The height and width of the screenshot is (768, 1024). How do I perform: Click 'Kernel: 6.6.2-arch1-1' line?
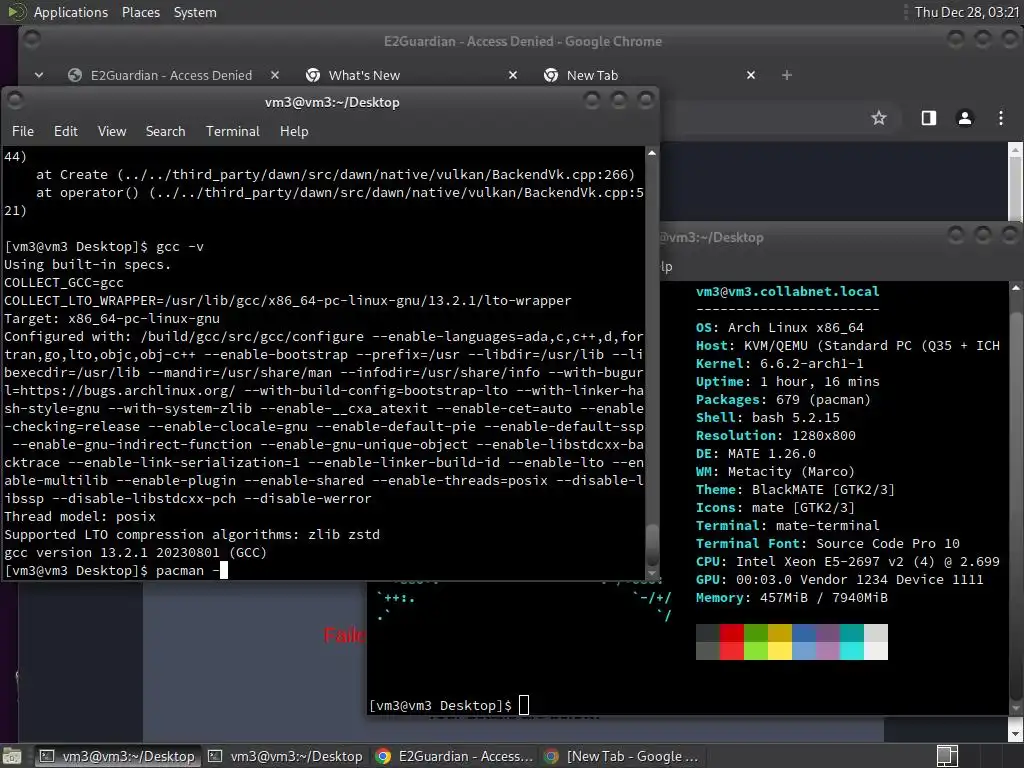click(779, 364)
